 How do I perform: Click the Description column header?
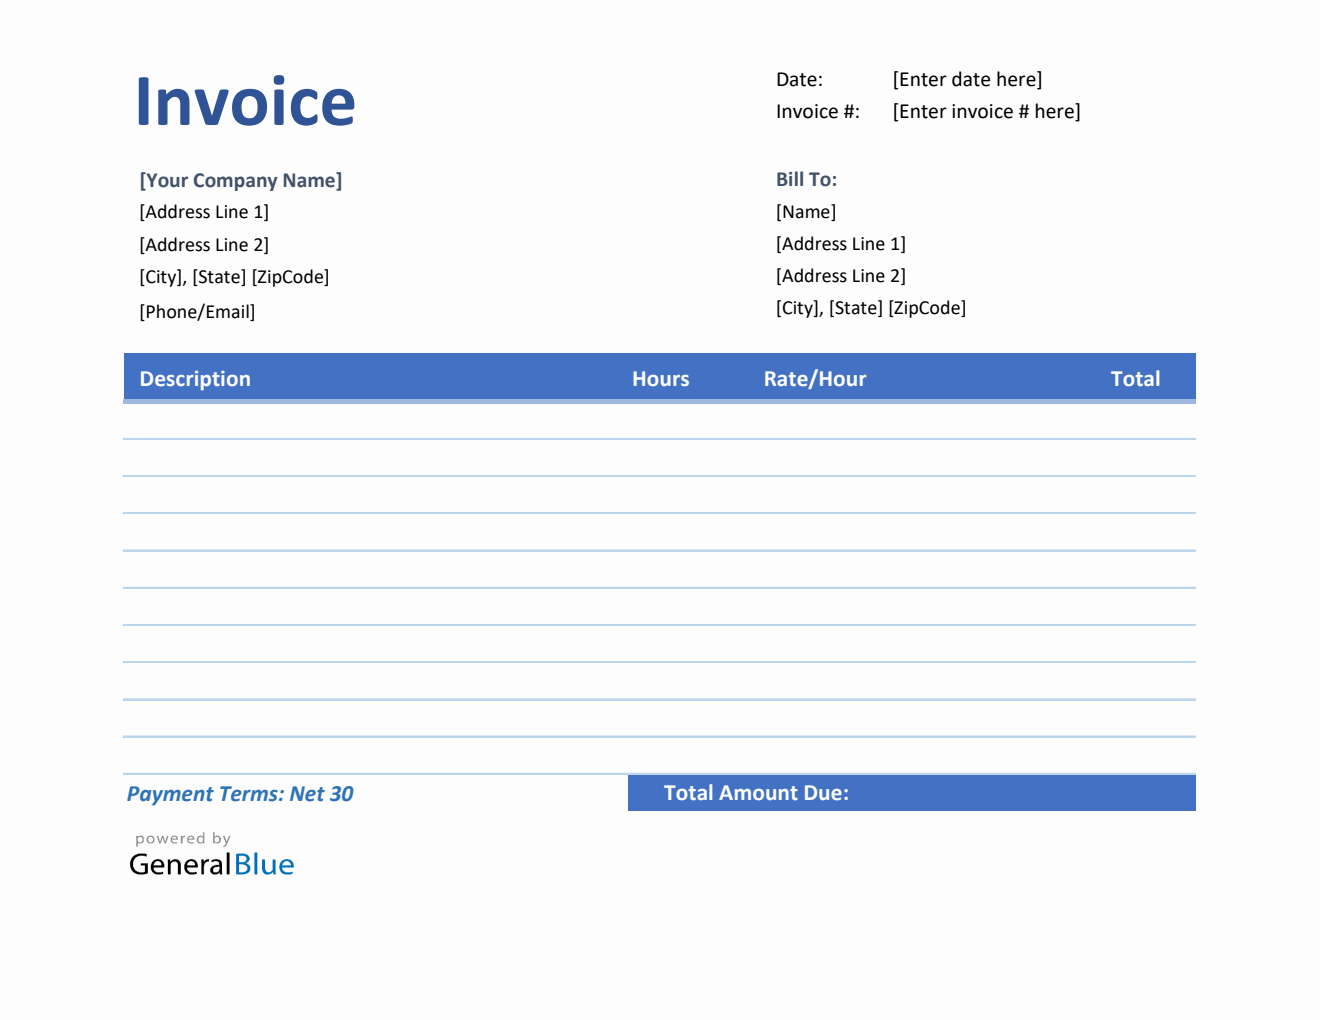(x=195, y=378)
